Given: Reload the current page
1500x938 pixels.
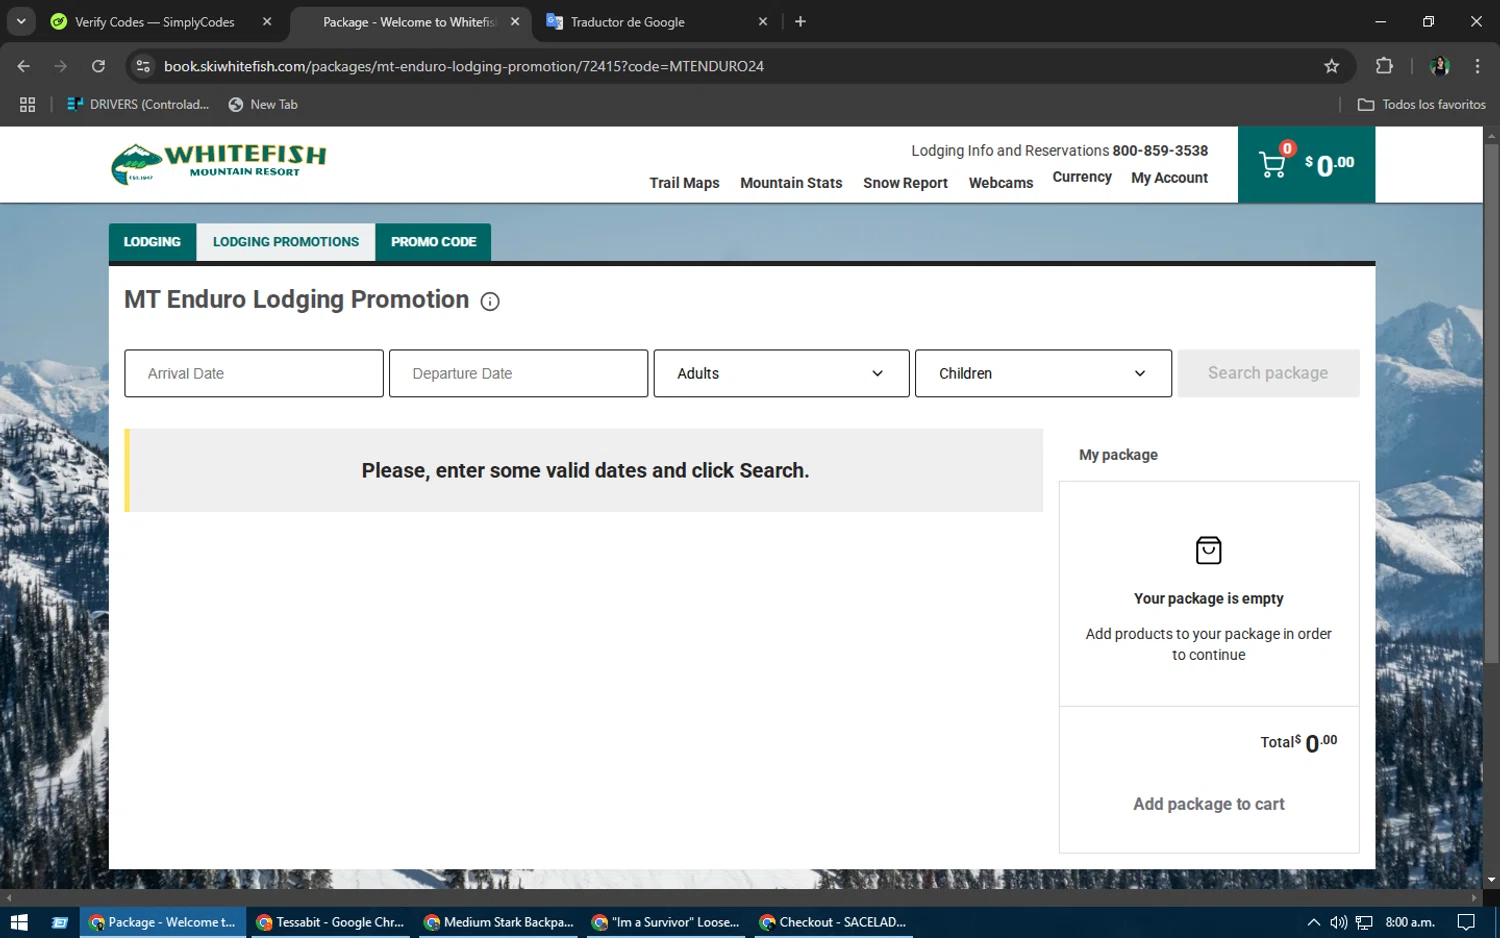Looking at the screenshot, I should (x=98, y=66).
